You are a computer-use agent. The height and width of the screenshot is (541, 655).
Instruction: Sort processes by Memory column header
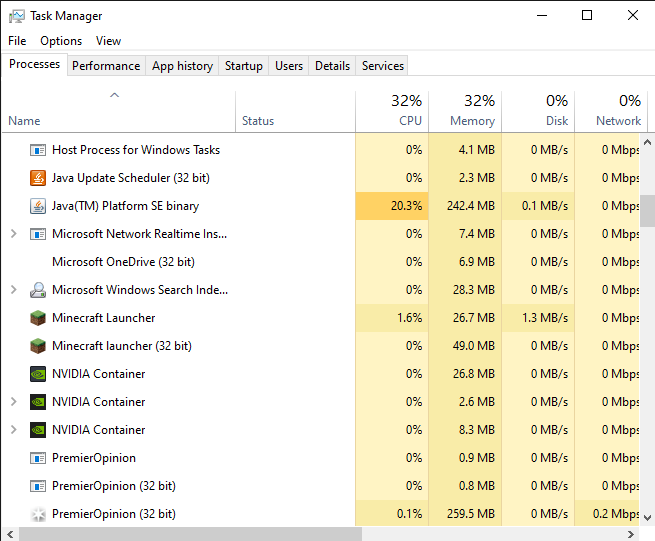(465, 110)
